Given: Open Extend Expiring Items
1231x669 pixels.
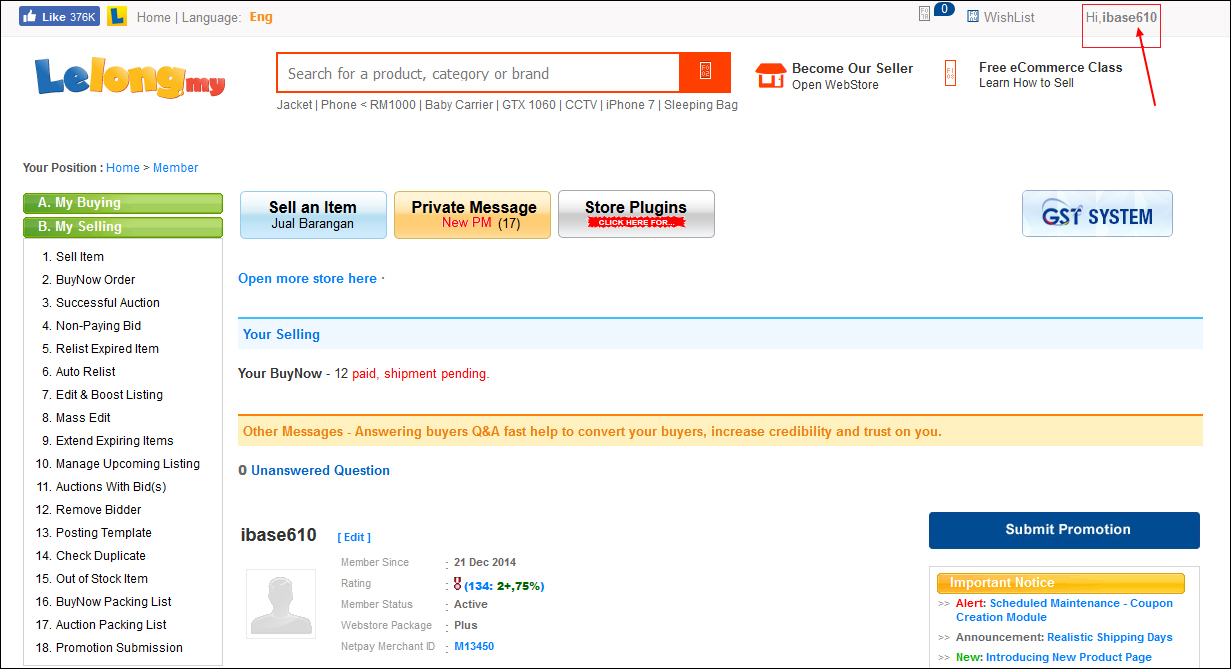Looking at the screenshot, I should [x=115, y=441].
